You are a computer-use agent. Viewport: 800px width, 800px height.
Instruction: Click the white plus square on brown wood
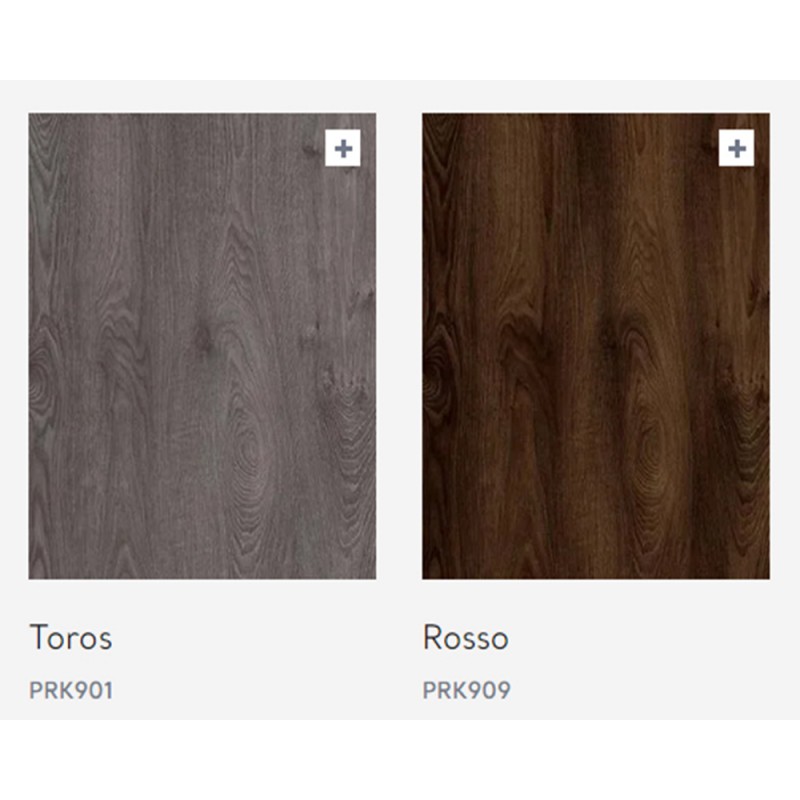[x=736, y=148]
